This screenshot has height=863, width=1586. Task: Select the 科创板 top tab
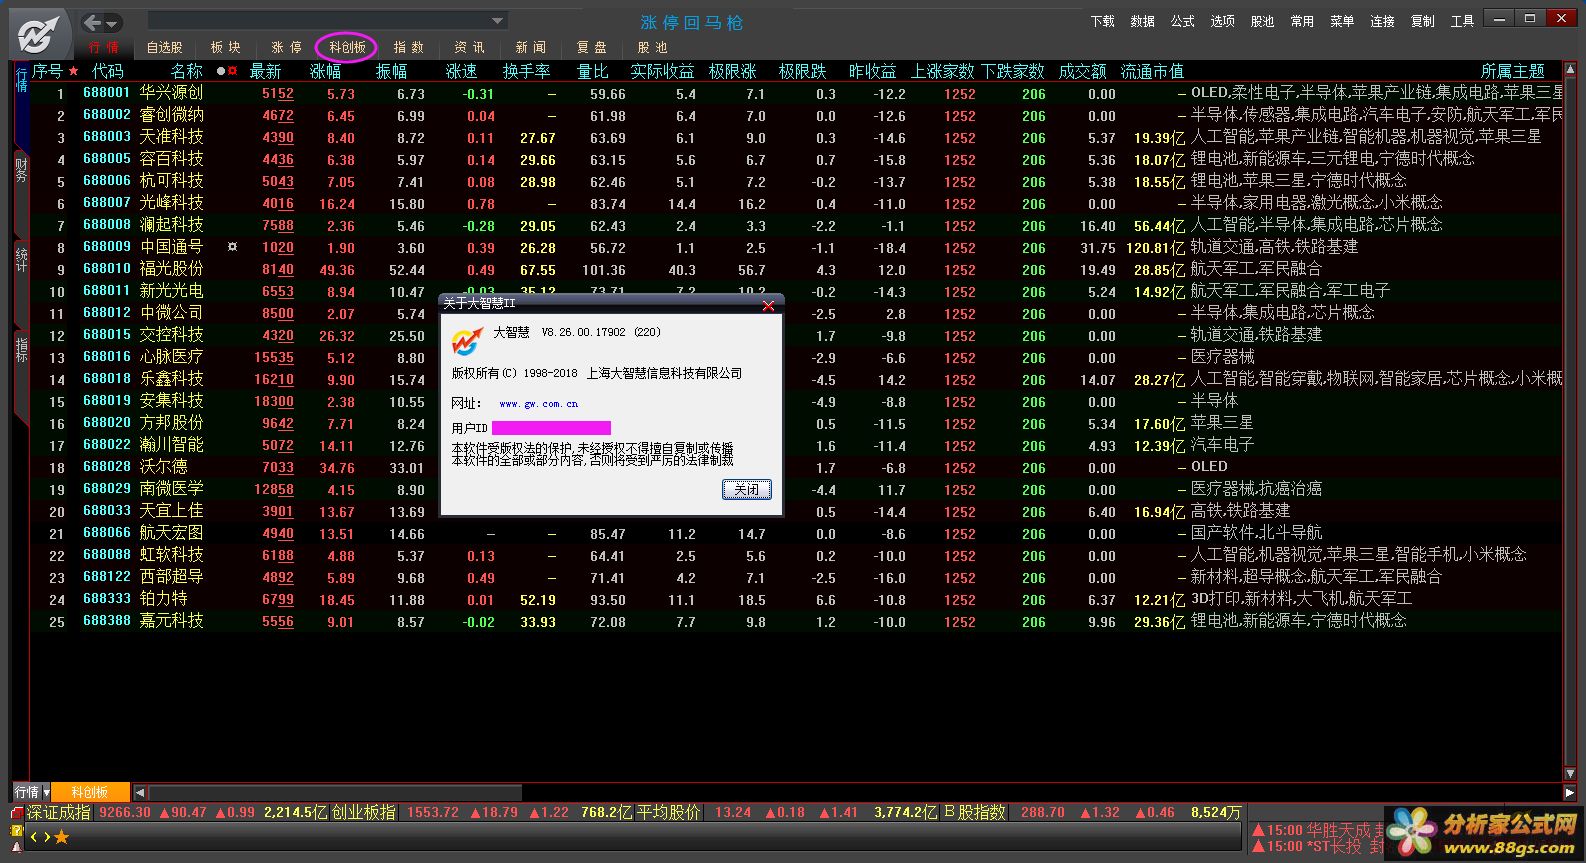(x=347, y=47)
